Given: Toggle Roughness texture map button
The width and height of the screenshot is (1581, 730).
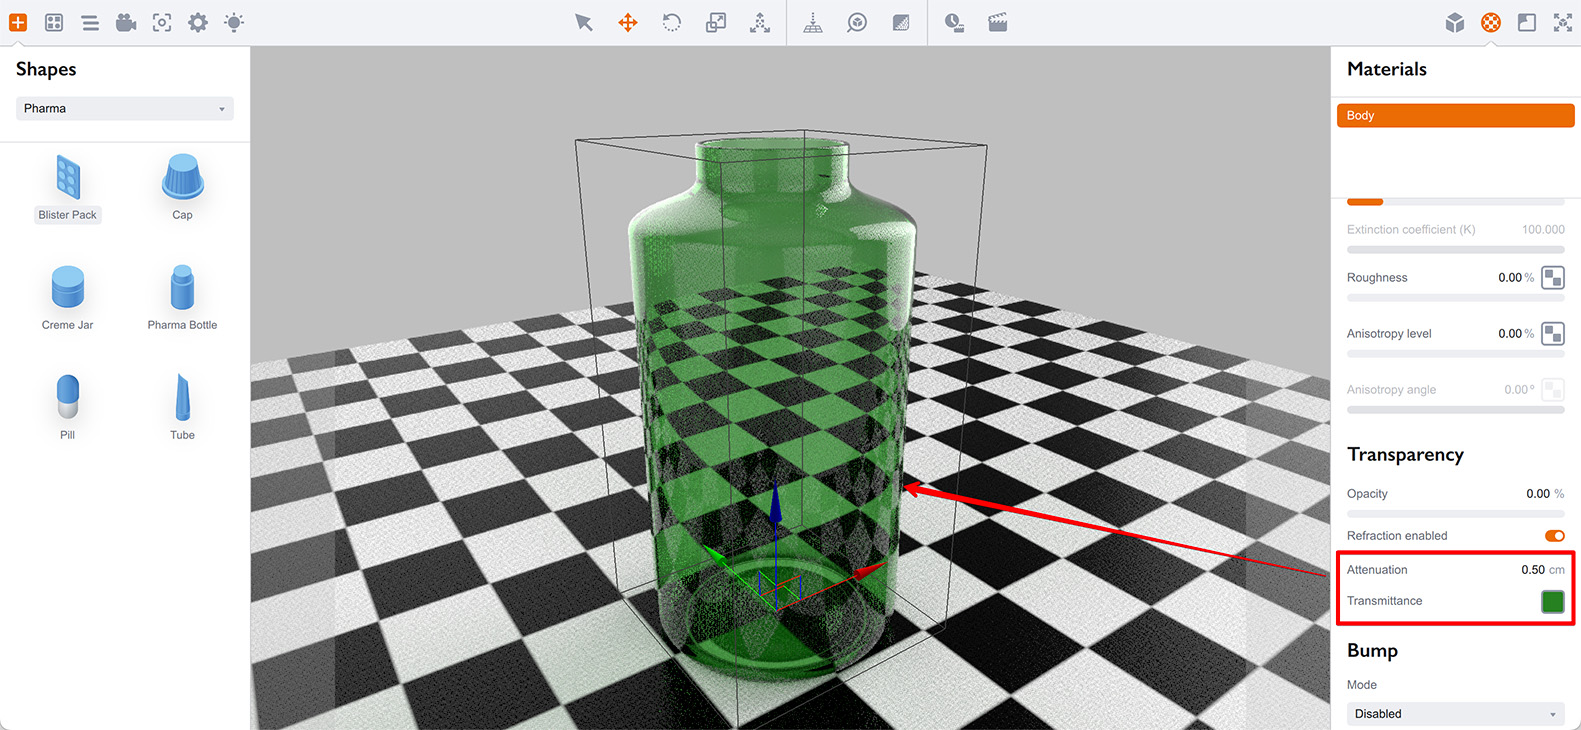Looking at the screenshot, I should pos(1552,278).
